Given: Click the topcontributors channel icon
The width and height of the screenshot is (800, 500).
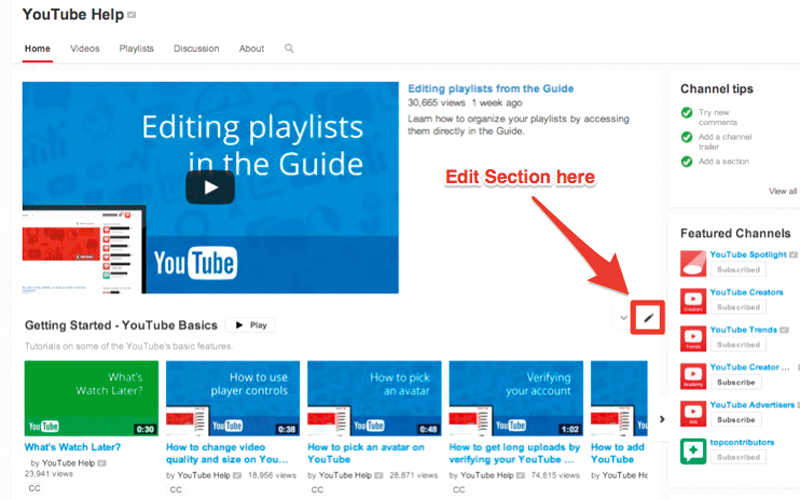Looking at the screenshot, I should point(693,450).
